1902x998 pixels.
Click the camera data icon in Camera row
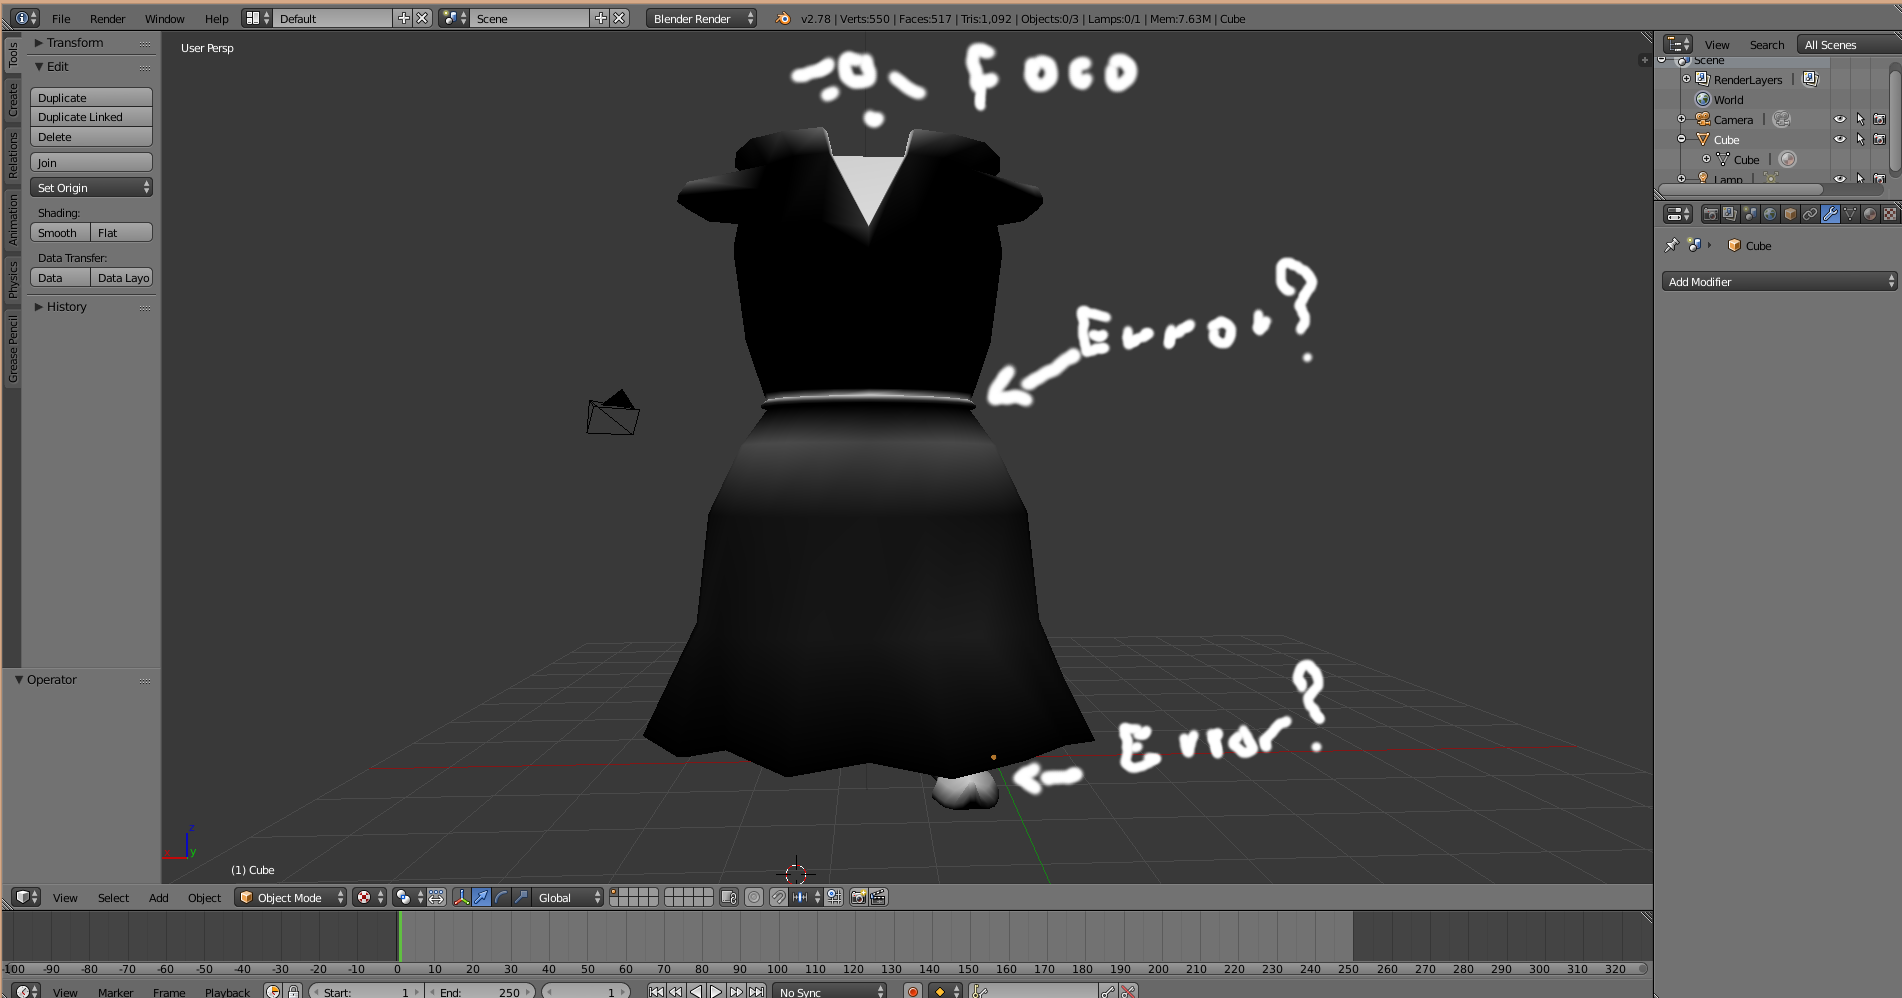(x=1782, y=119)
